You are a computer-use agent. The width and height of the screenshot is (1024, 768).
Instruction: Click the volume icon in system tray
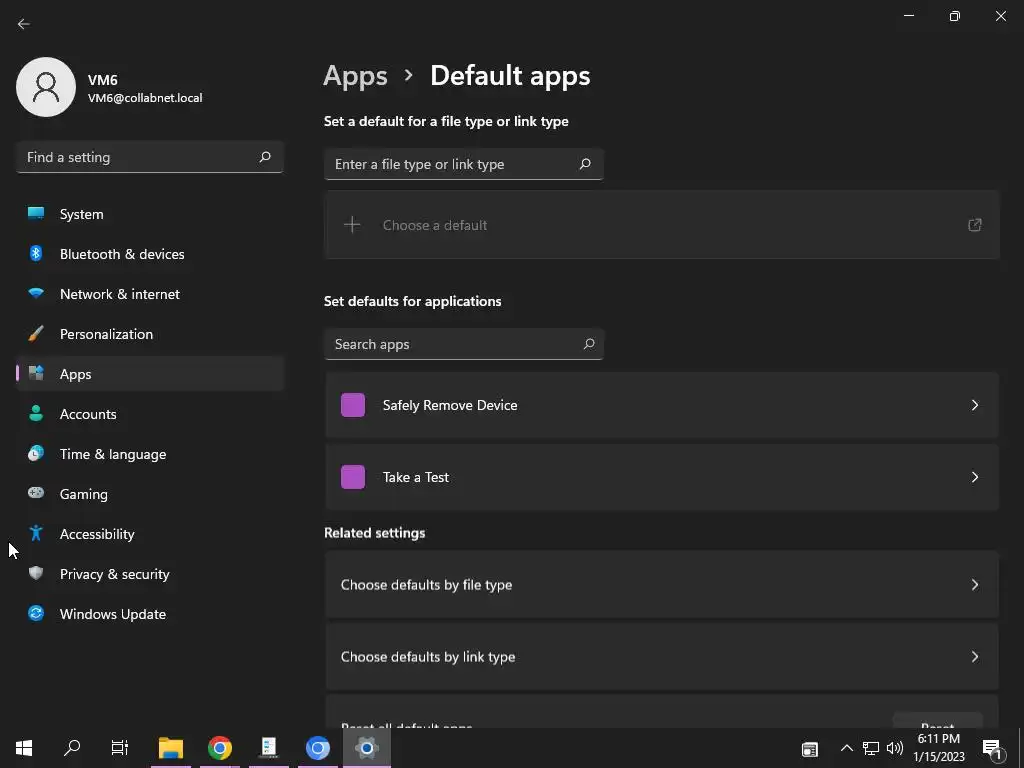click(x=895, y=748)
